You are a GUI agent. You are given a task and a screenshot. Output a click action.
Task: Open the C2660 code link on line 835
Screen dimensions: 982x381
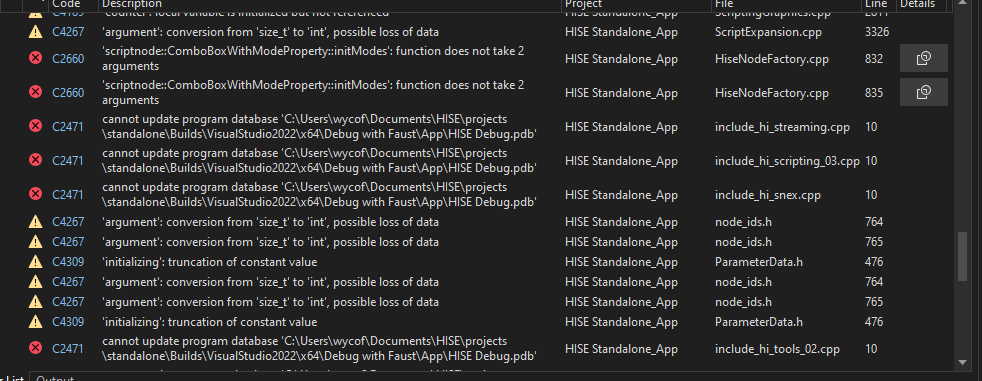coord(68,93)
